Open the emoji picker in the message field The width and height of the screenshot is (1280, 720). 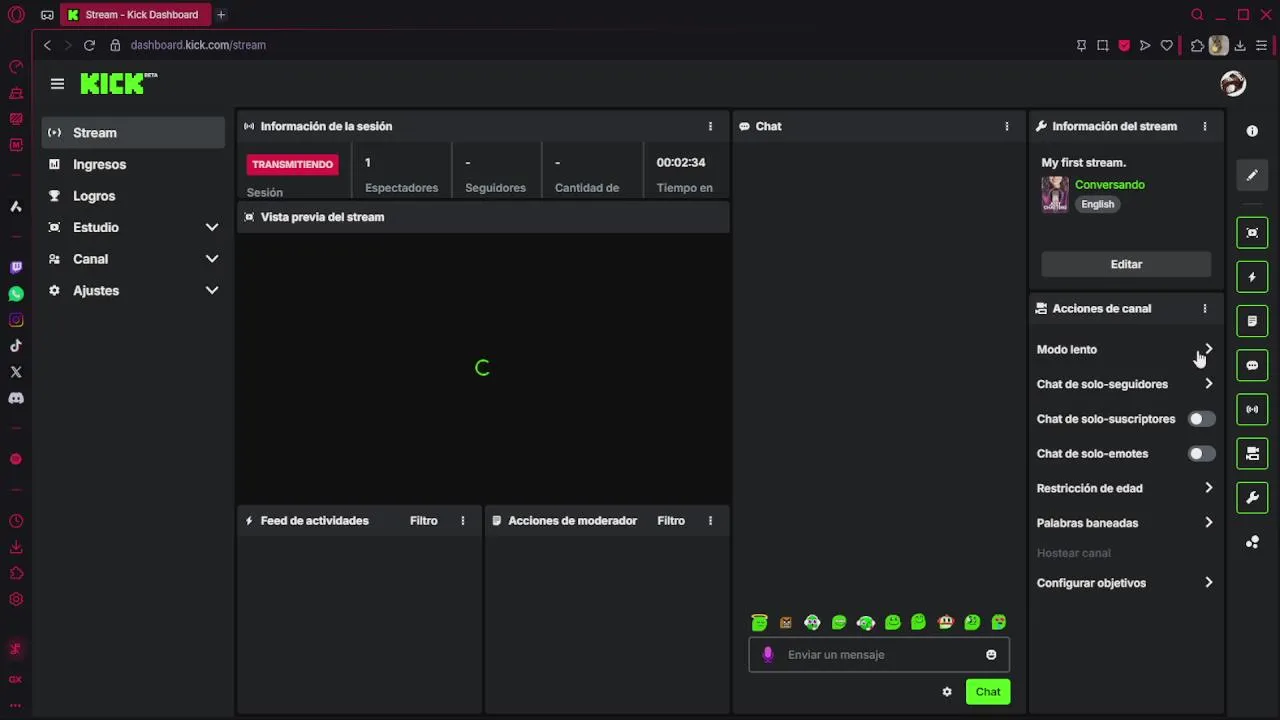point(991,655)
